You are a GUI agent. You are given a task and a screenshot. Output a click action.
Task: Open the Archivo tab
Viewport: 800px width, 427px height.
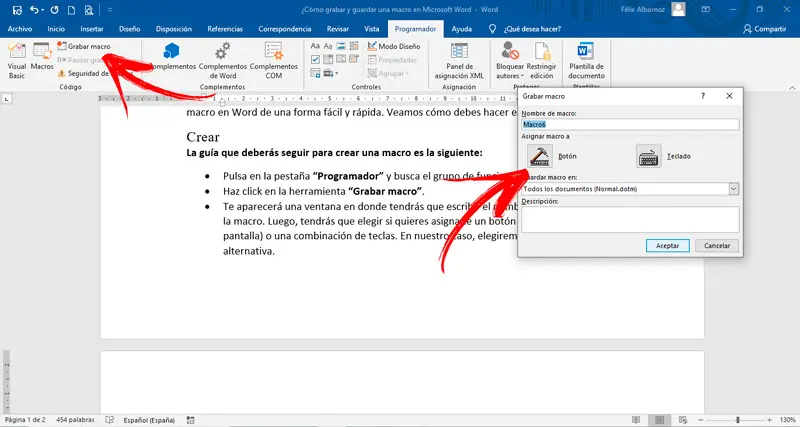click(x=20, y=29)
